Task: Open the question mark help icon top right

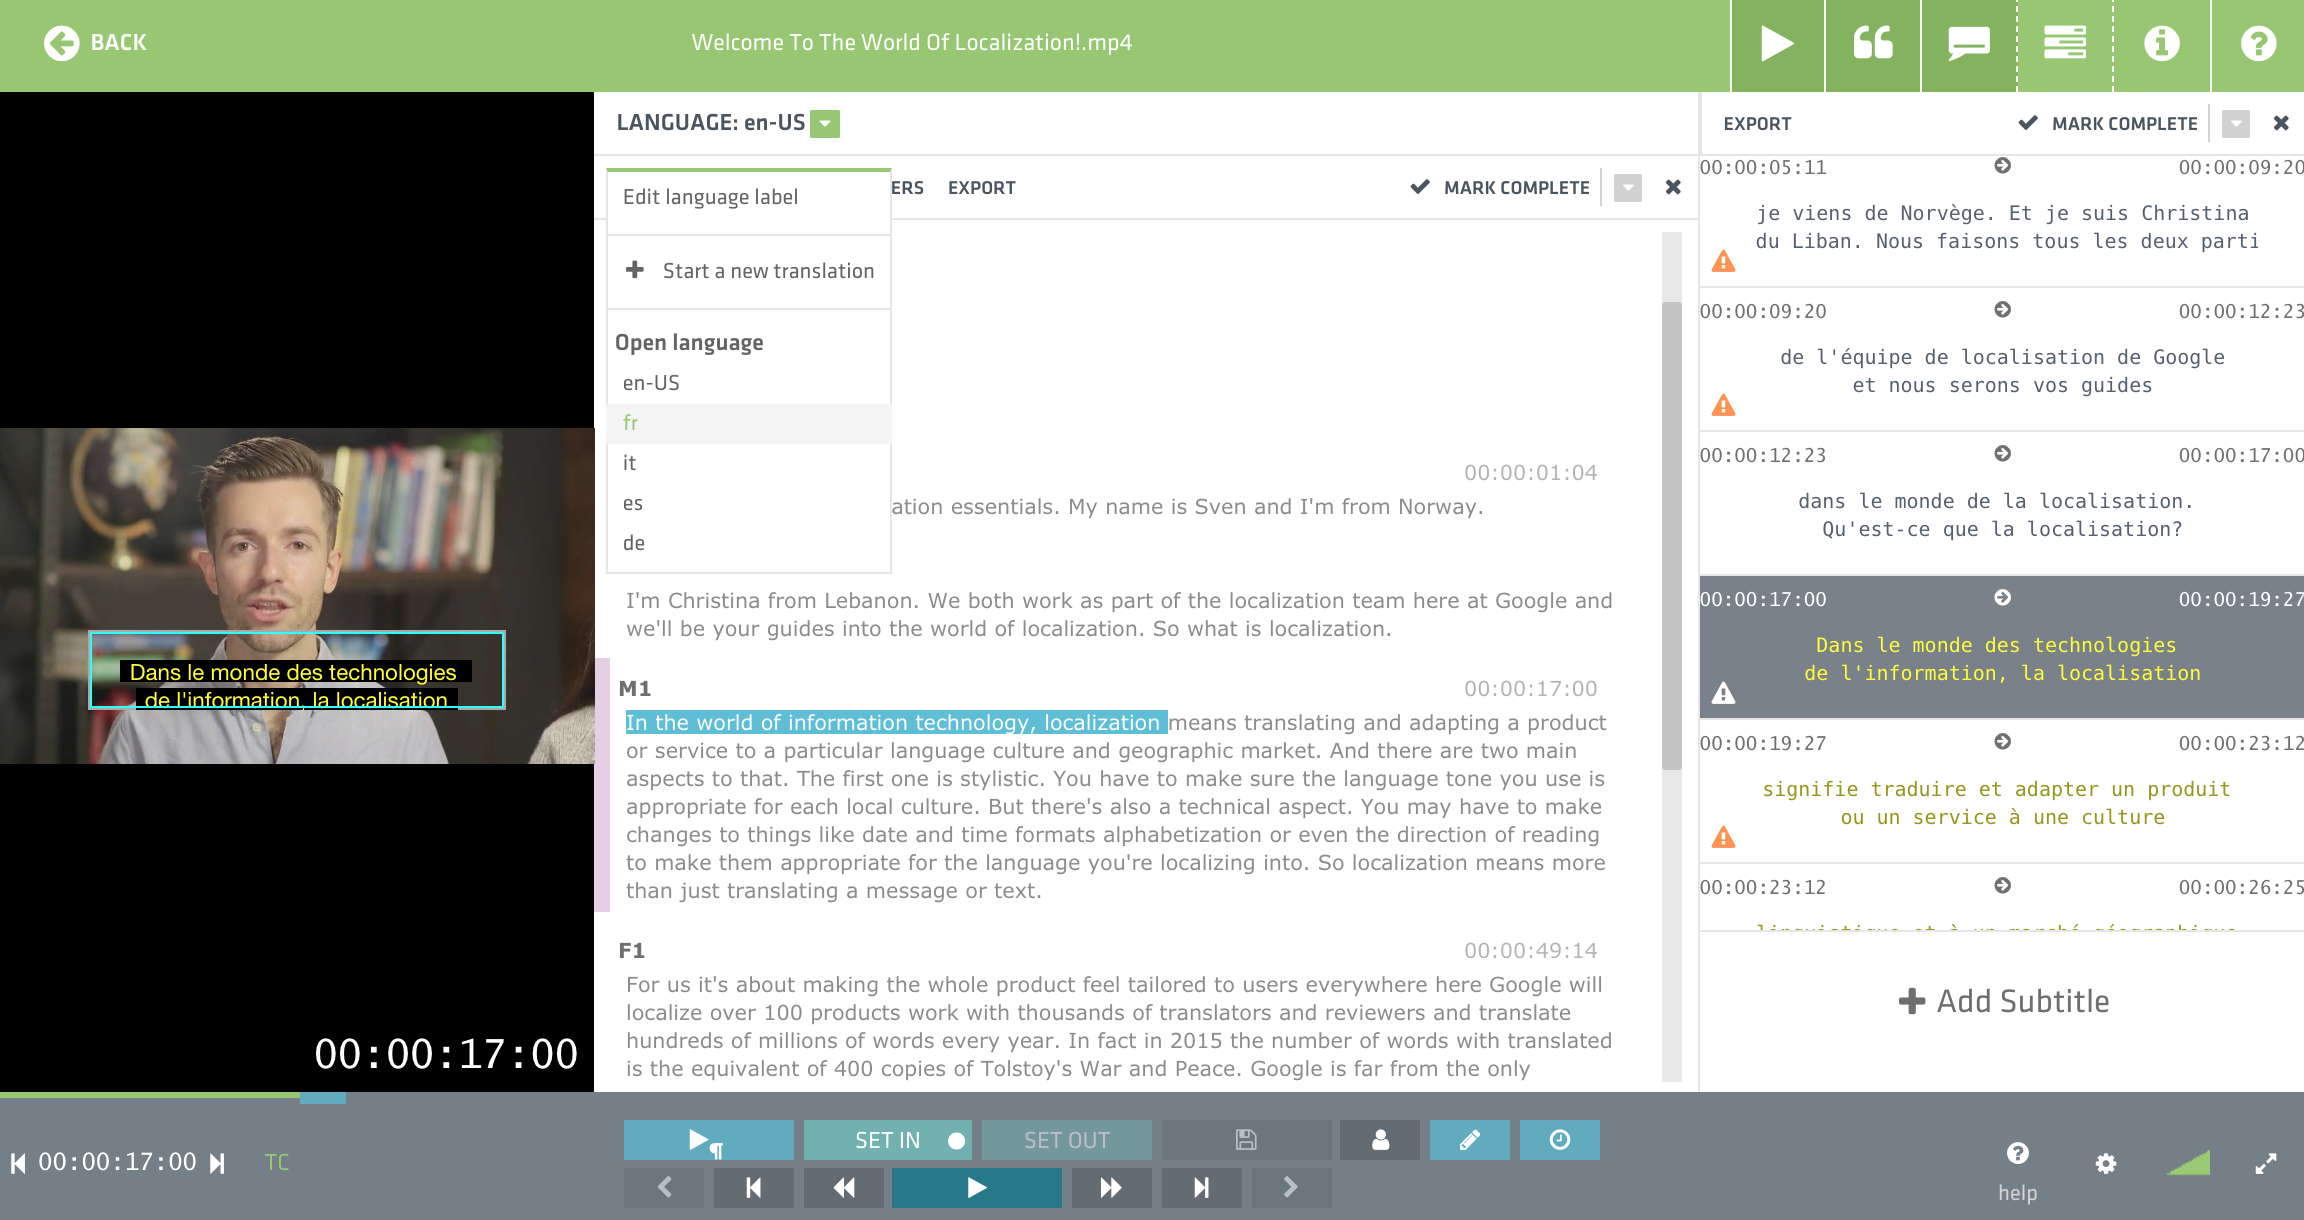Action: point(2258,44)
